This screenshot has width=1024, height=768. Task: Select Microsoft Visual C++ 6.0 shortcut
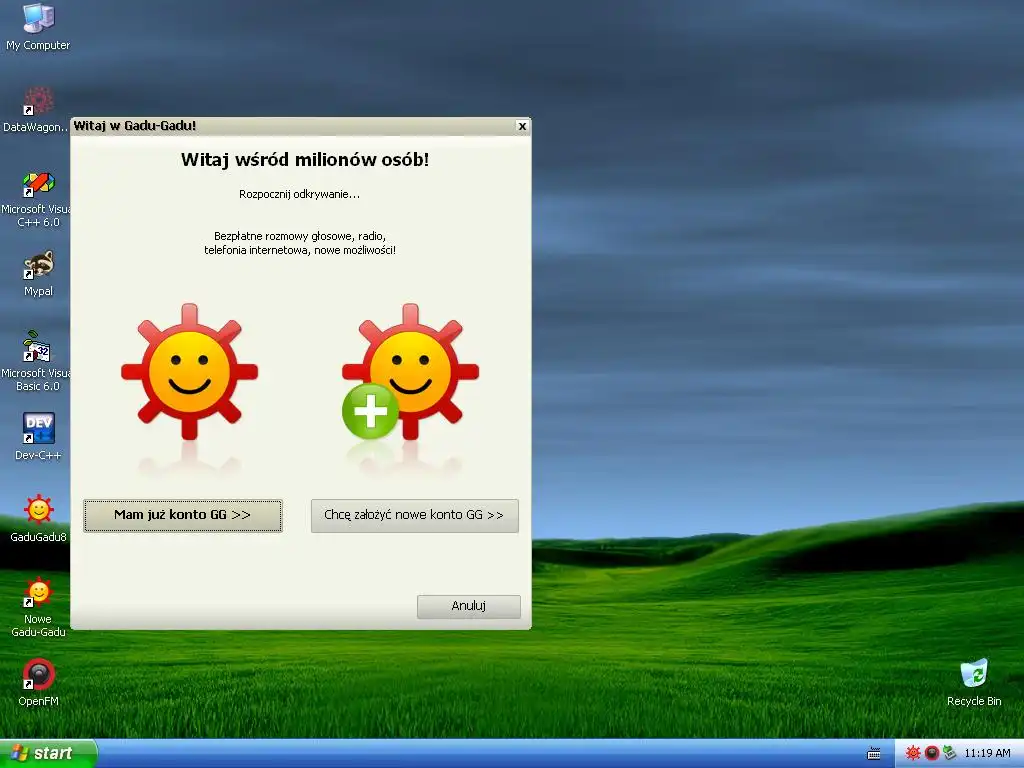coord(37,199)
